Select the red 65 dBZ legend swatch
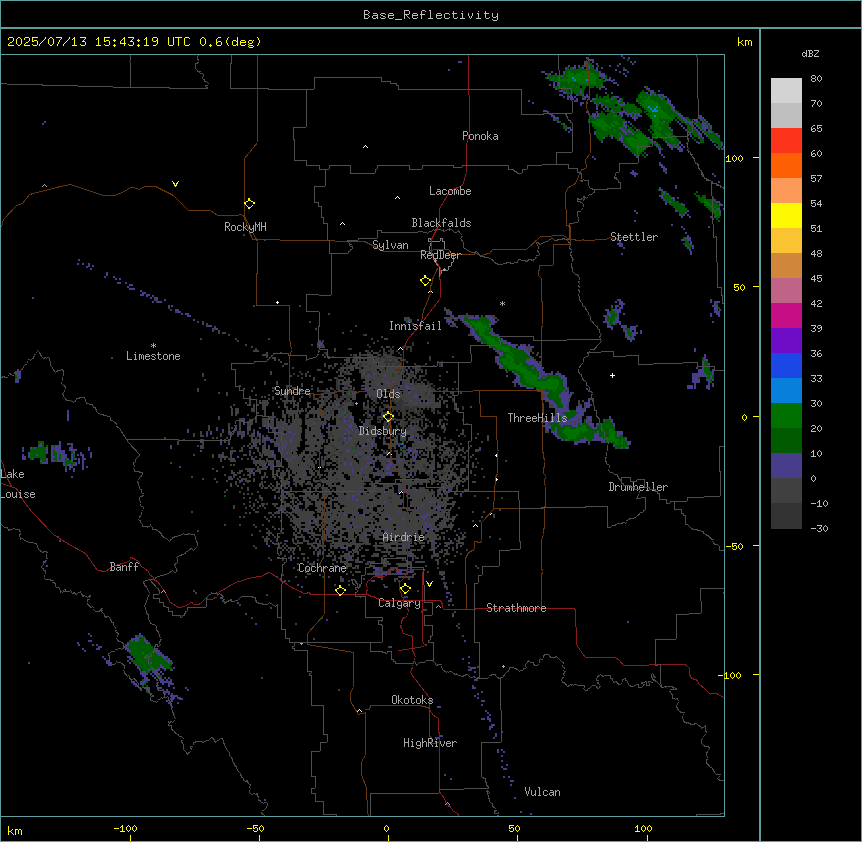Viewport: 862px width, 842px height. tap(786, 140)
